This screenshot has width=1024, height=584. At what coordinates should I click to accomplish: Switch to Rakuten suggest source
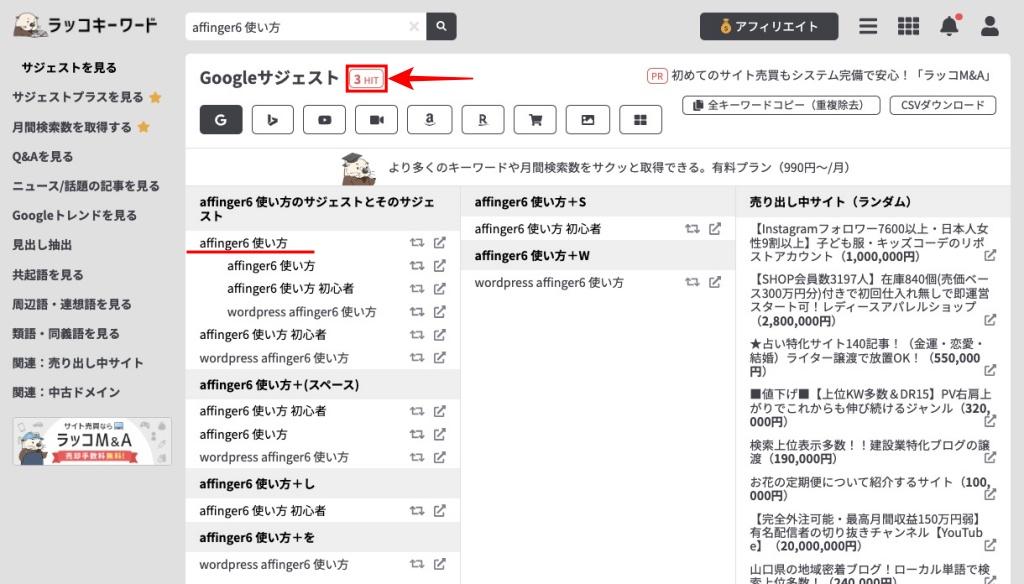tap(483, 120)
